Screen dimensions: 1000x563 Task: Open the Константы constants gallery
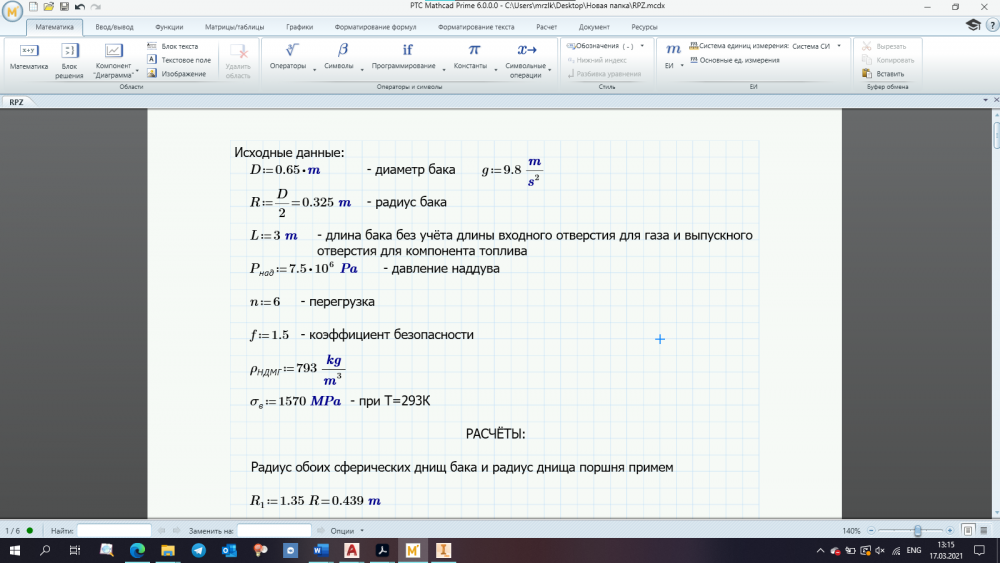[471, 57]
